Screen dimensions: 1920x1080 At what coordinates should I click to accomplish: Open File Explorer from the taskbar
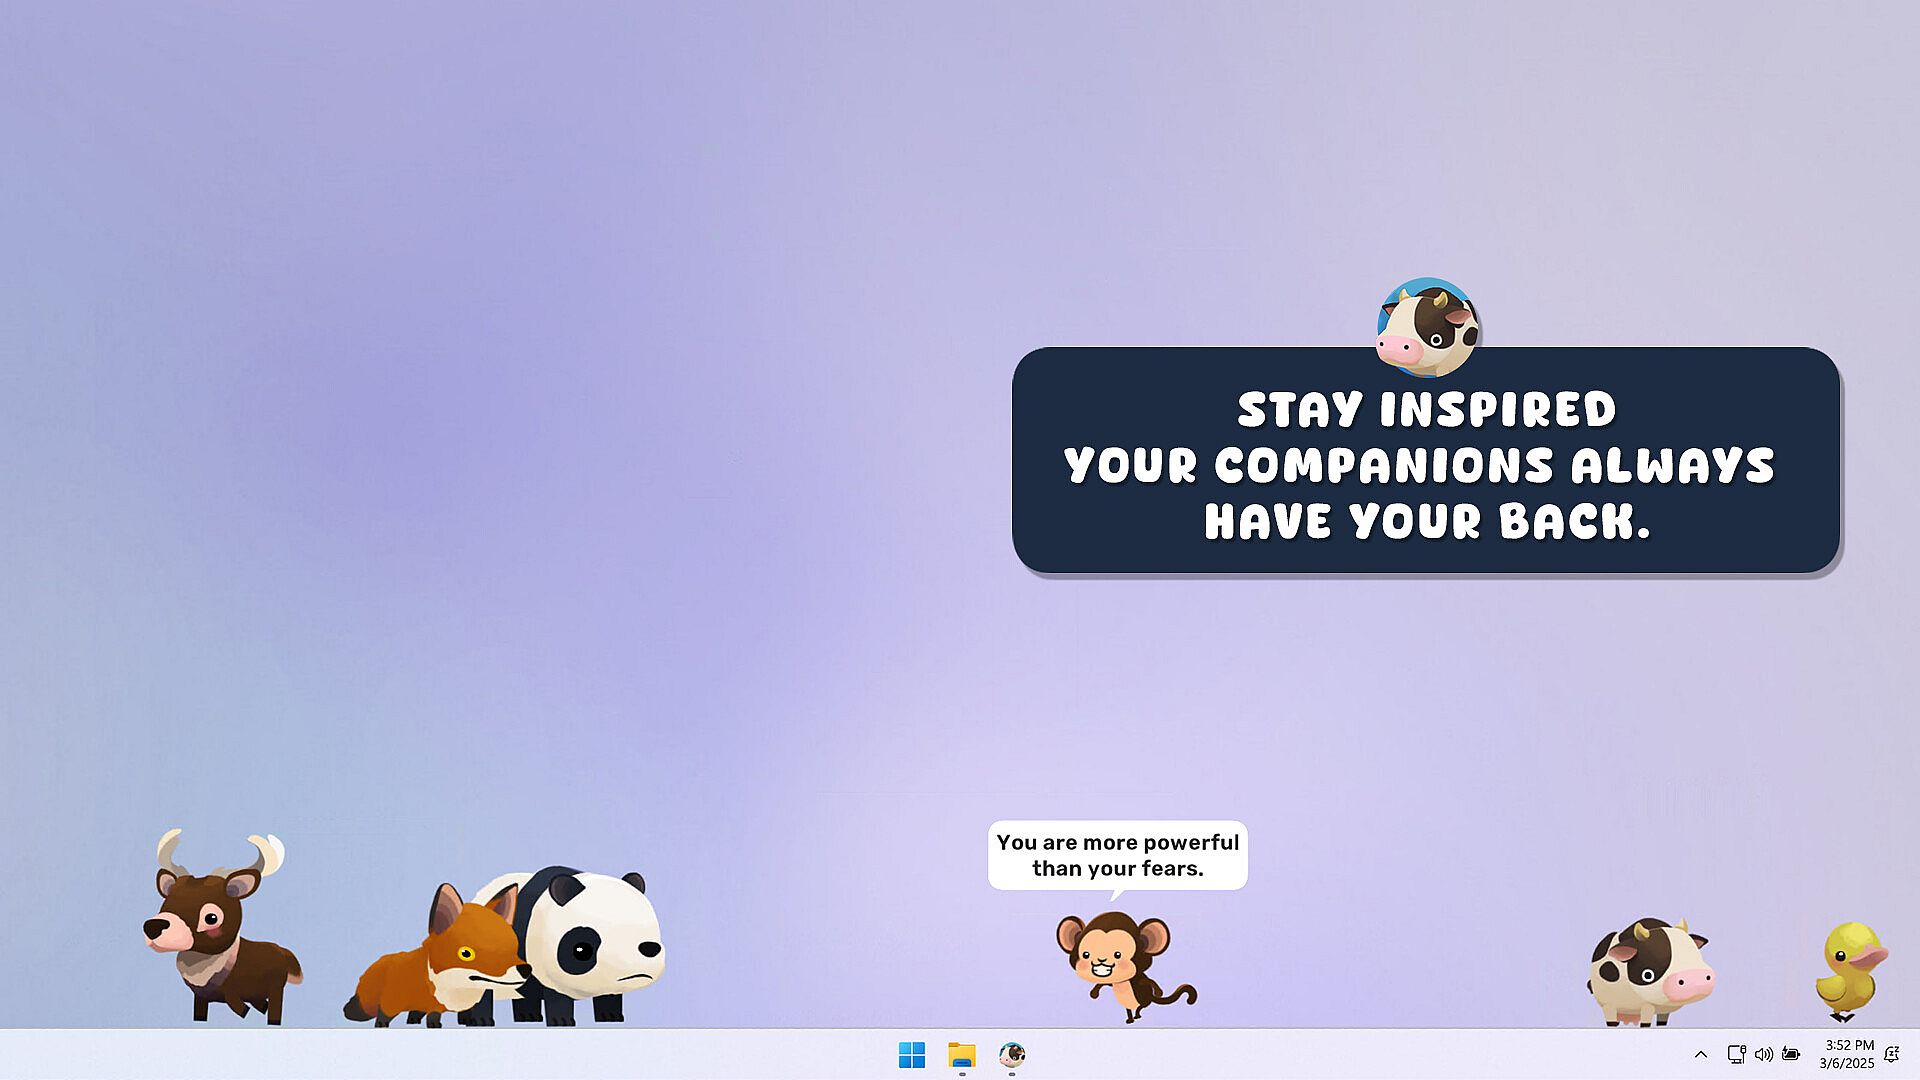[962, 1054]
